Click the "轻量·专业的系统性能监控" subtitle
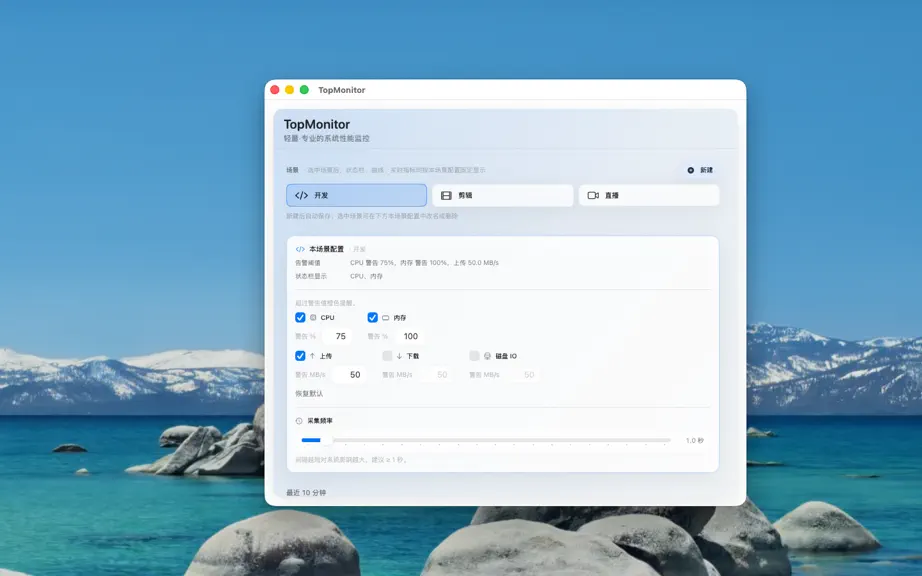The width and height of the screenshot is (922, 576). pyautogui.click(x=326, y=139)
